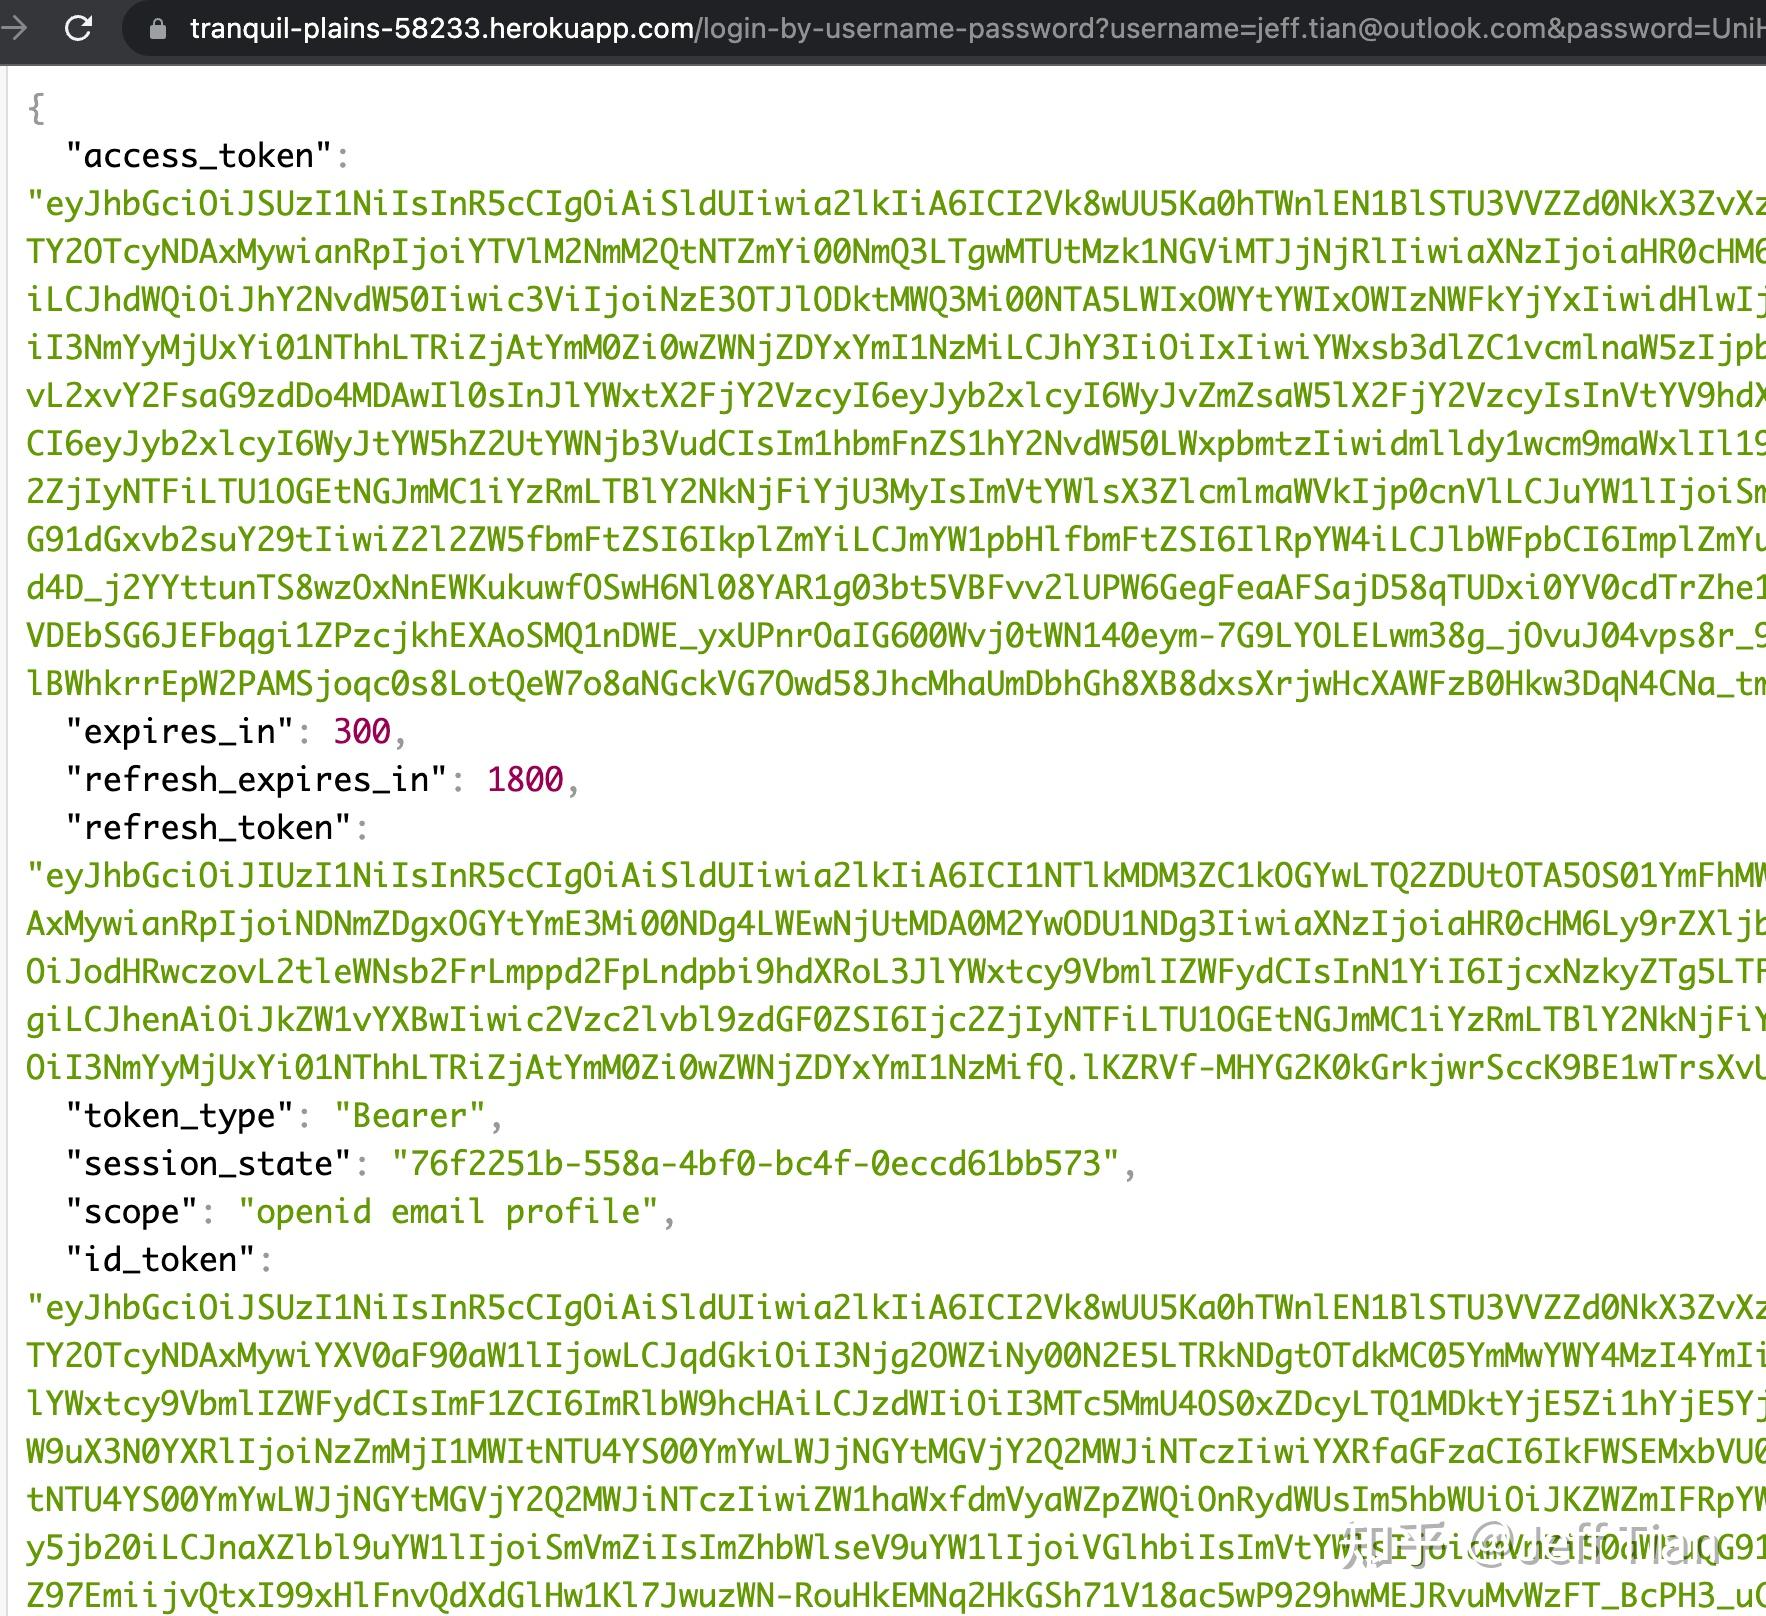This screenshot has height=1616, width=1766.
Task: Click the address bar to edit the URL
Action: click(x=900, y=27)
